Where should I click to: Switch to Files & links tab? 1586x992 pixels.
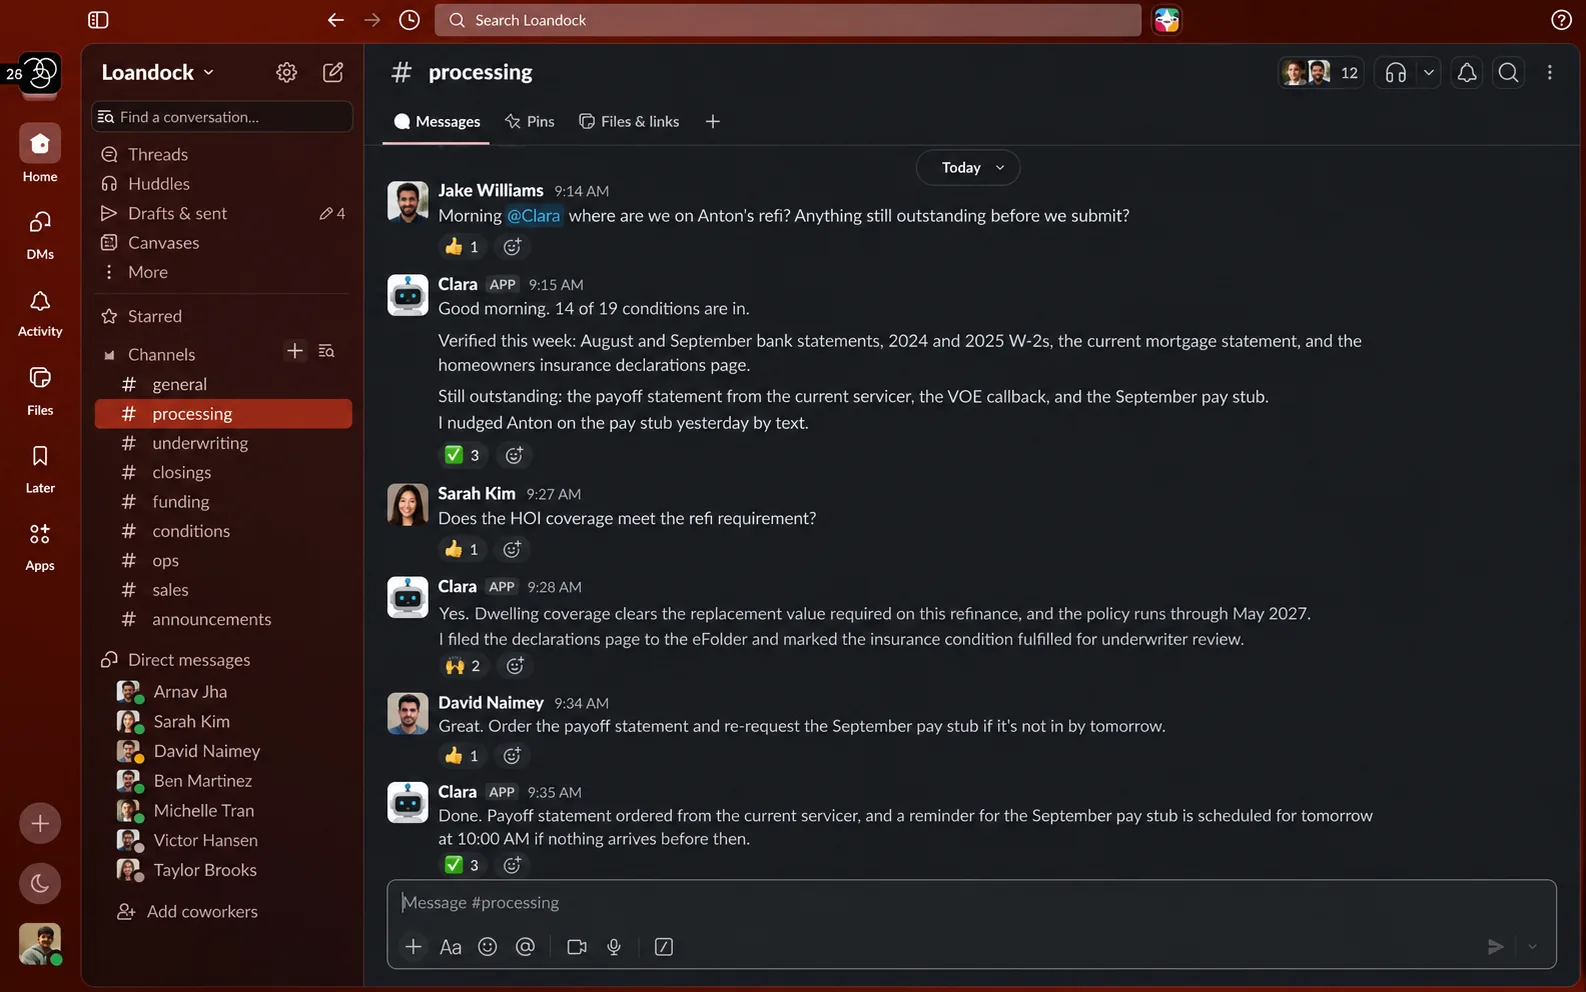[x=630, y=122]
